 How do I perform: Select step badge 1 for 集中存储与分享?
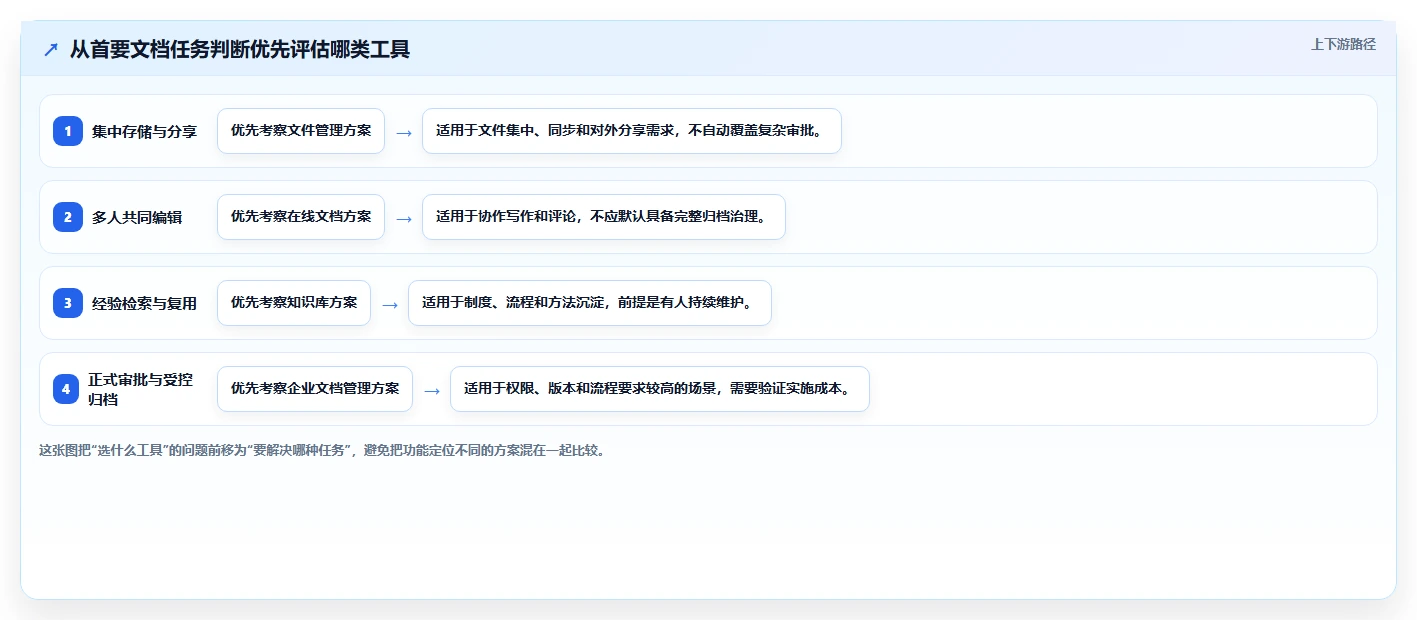[68, 131]
